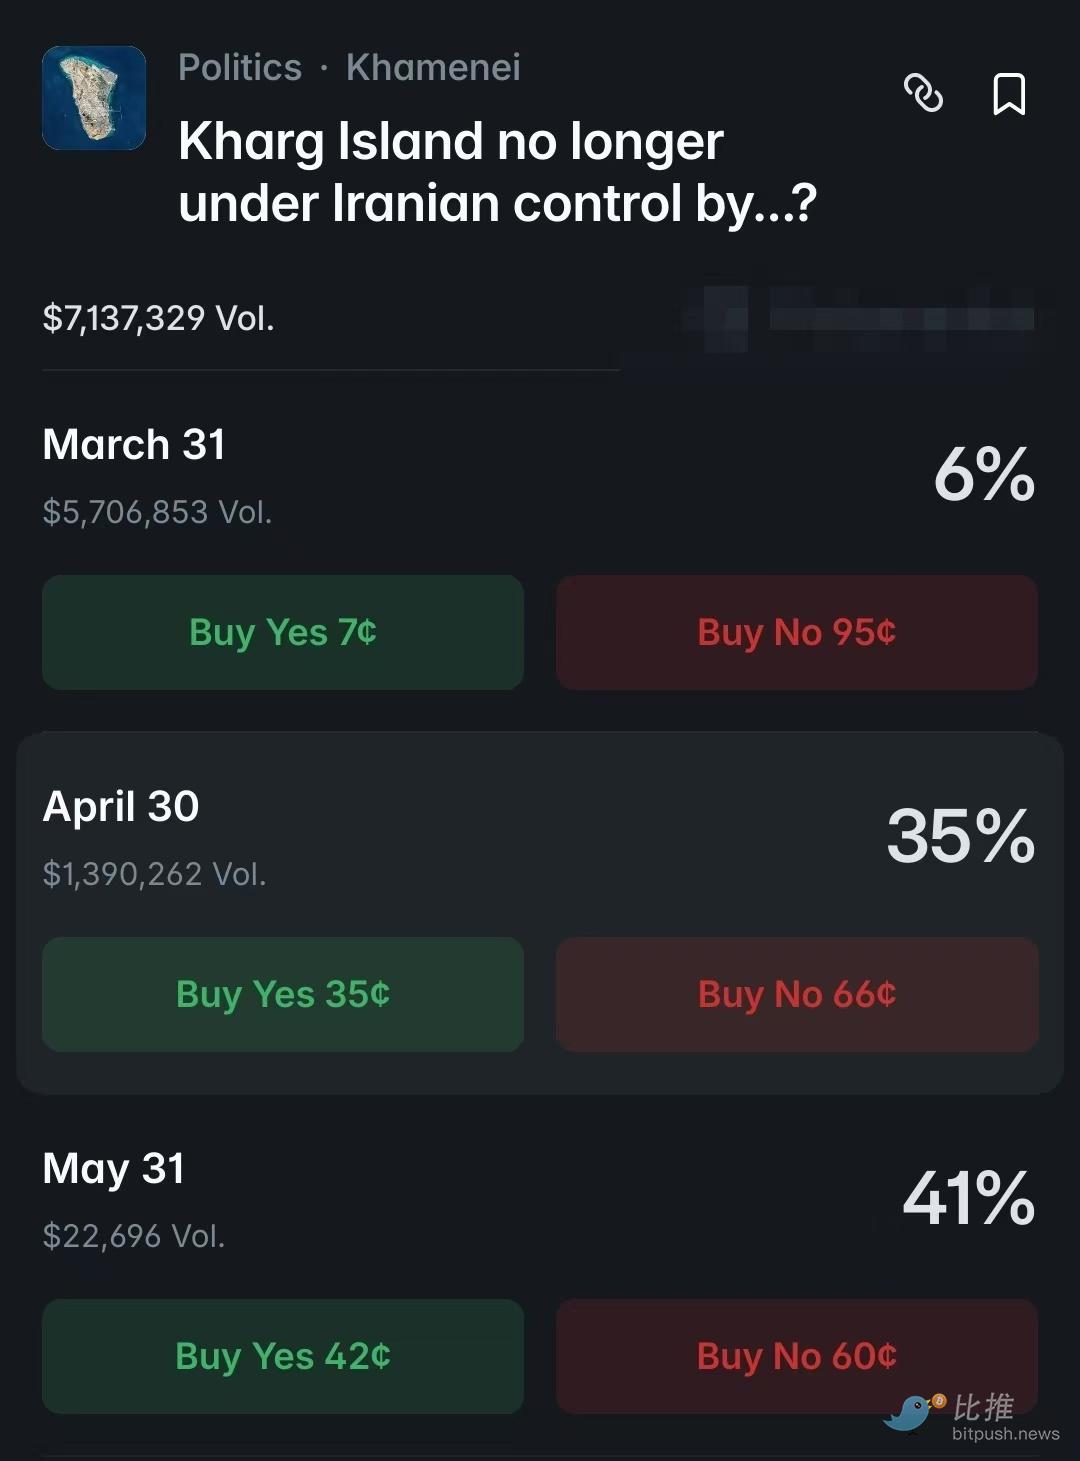This screenshot has height=1461, width=1080.
Task: Copy the market link icon
Action: click(923, 93)
